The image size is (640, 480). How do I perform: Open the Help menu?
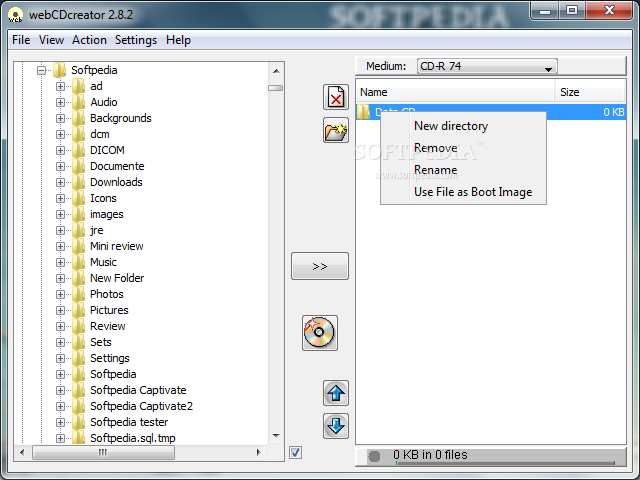[178, 40]
